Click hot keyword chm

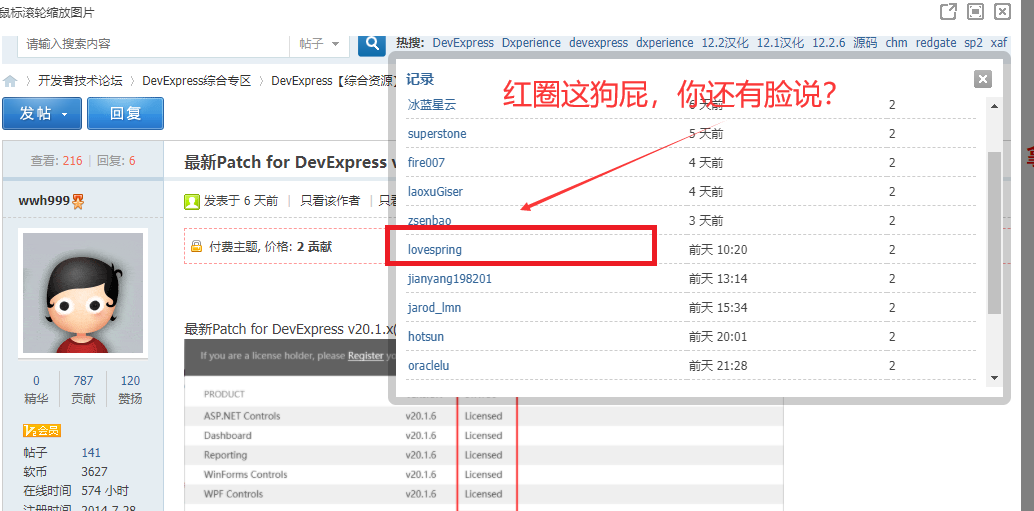(x=896, y=43)
